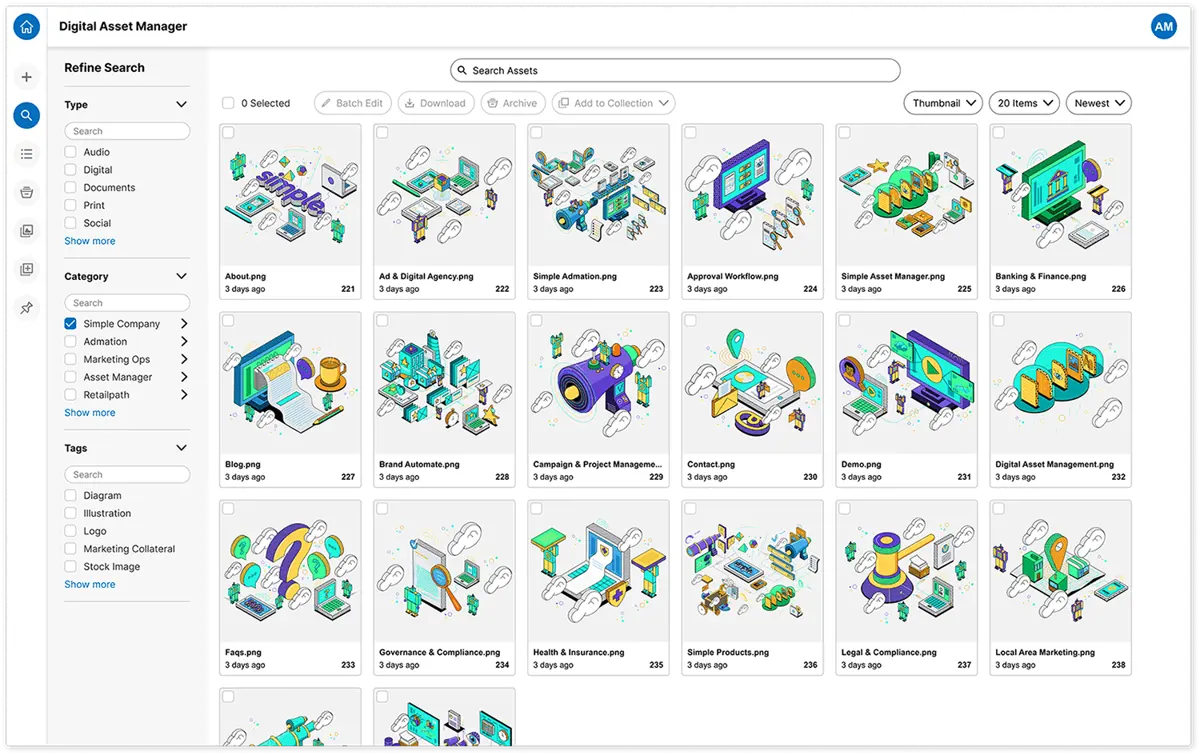Viewport: 1200px width, 755px height.
Task: Expand the Marketing Ops category arrow
Action: pyautogui.click(x=184, y=359)
